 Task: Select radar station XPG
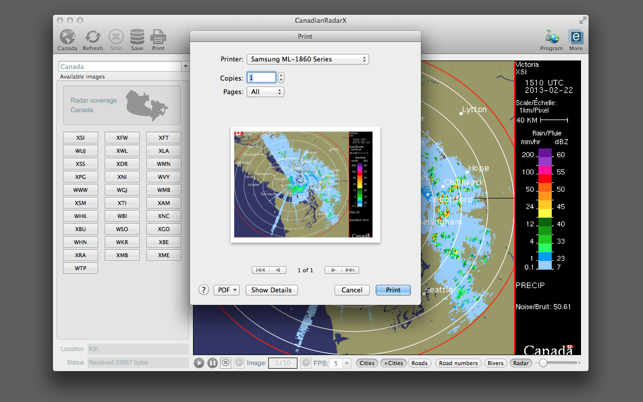point(80,177)
